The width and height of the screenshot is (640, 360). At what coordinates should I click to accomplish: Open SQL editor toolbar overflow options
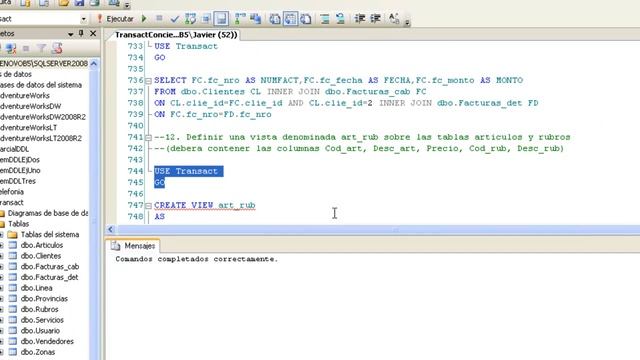[407, 22]
